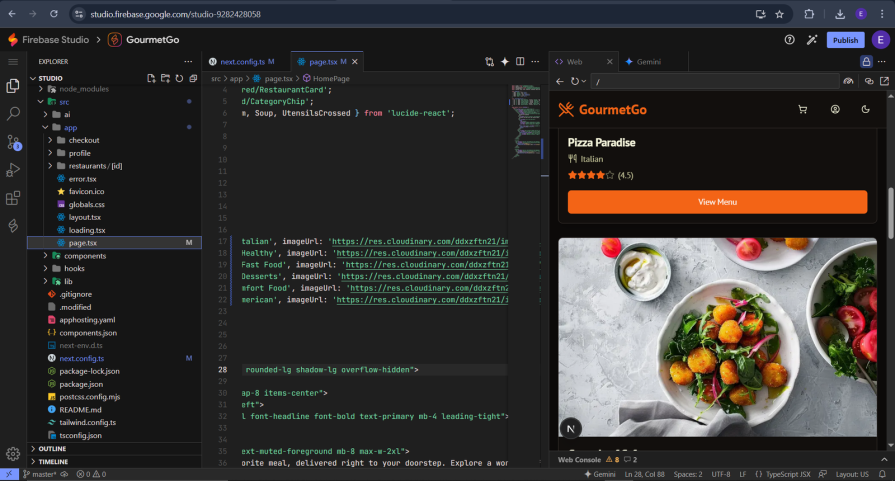
Task: Click the Next.js dev indicator badge
Action: point(570,428)
